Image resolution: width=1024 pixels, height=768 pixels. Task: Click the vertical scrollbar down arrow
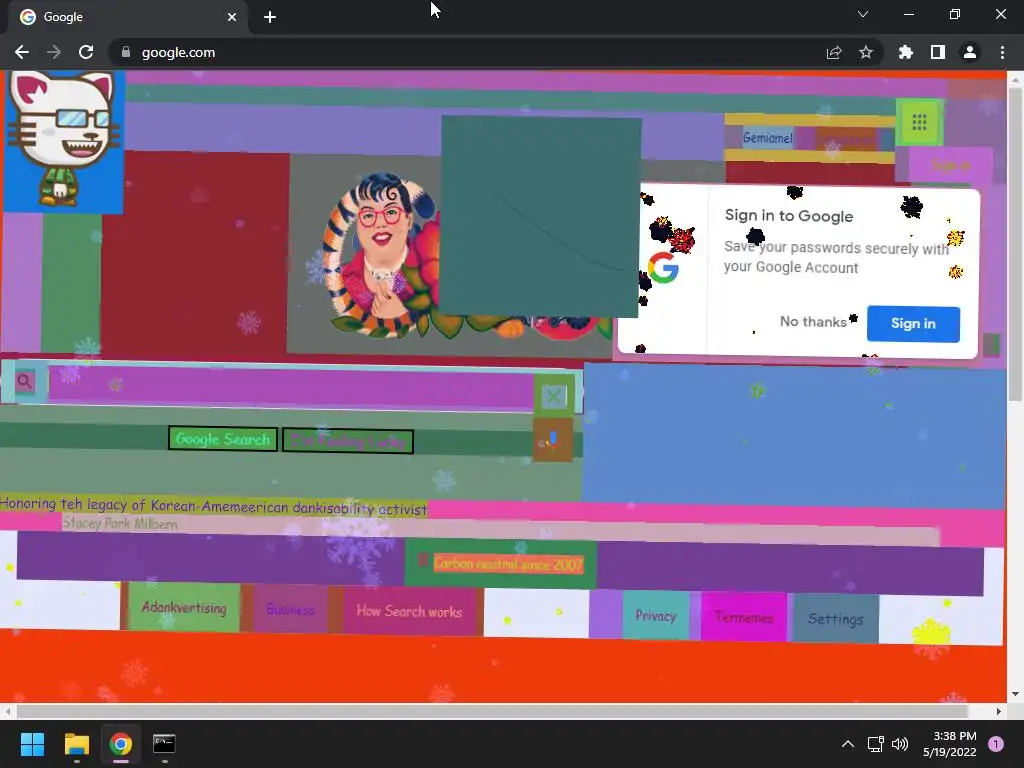click(1016, 694)
